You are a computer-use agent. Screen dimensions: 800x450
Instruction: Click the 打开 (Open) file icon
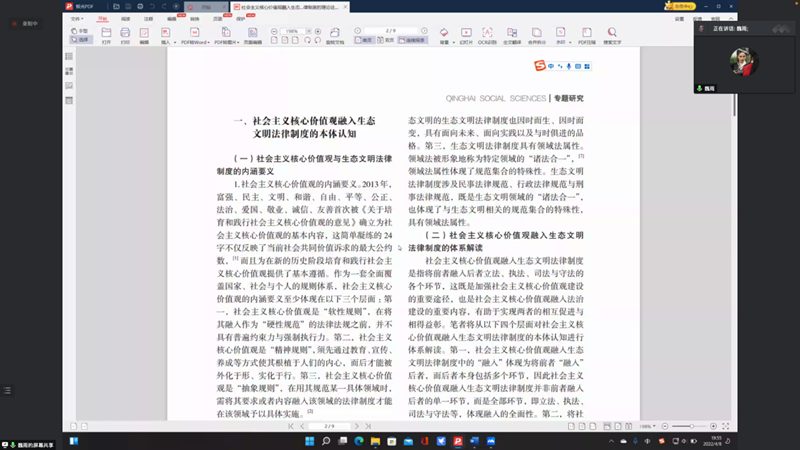coord(105,36)
